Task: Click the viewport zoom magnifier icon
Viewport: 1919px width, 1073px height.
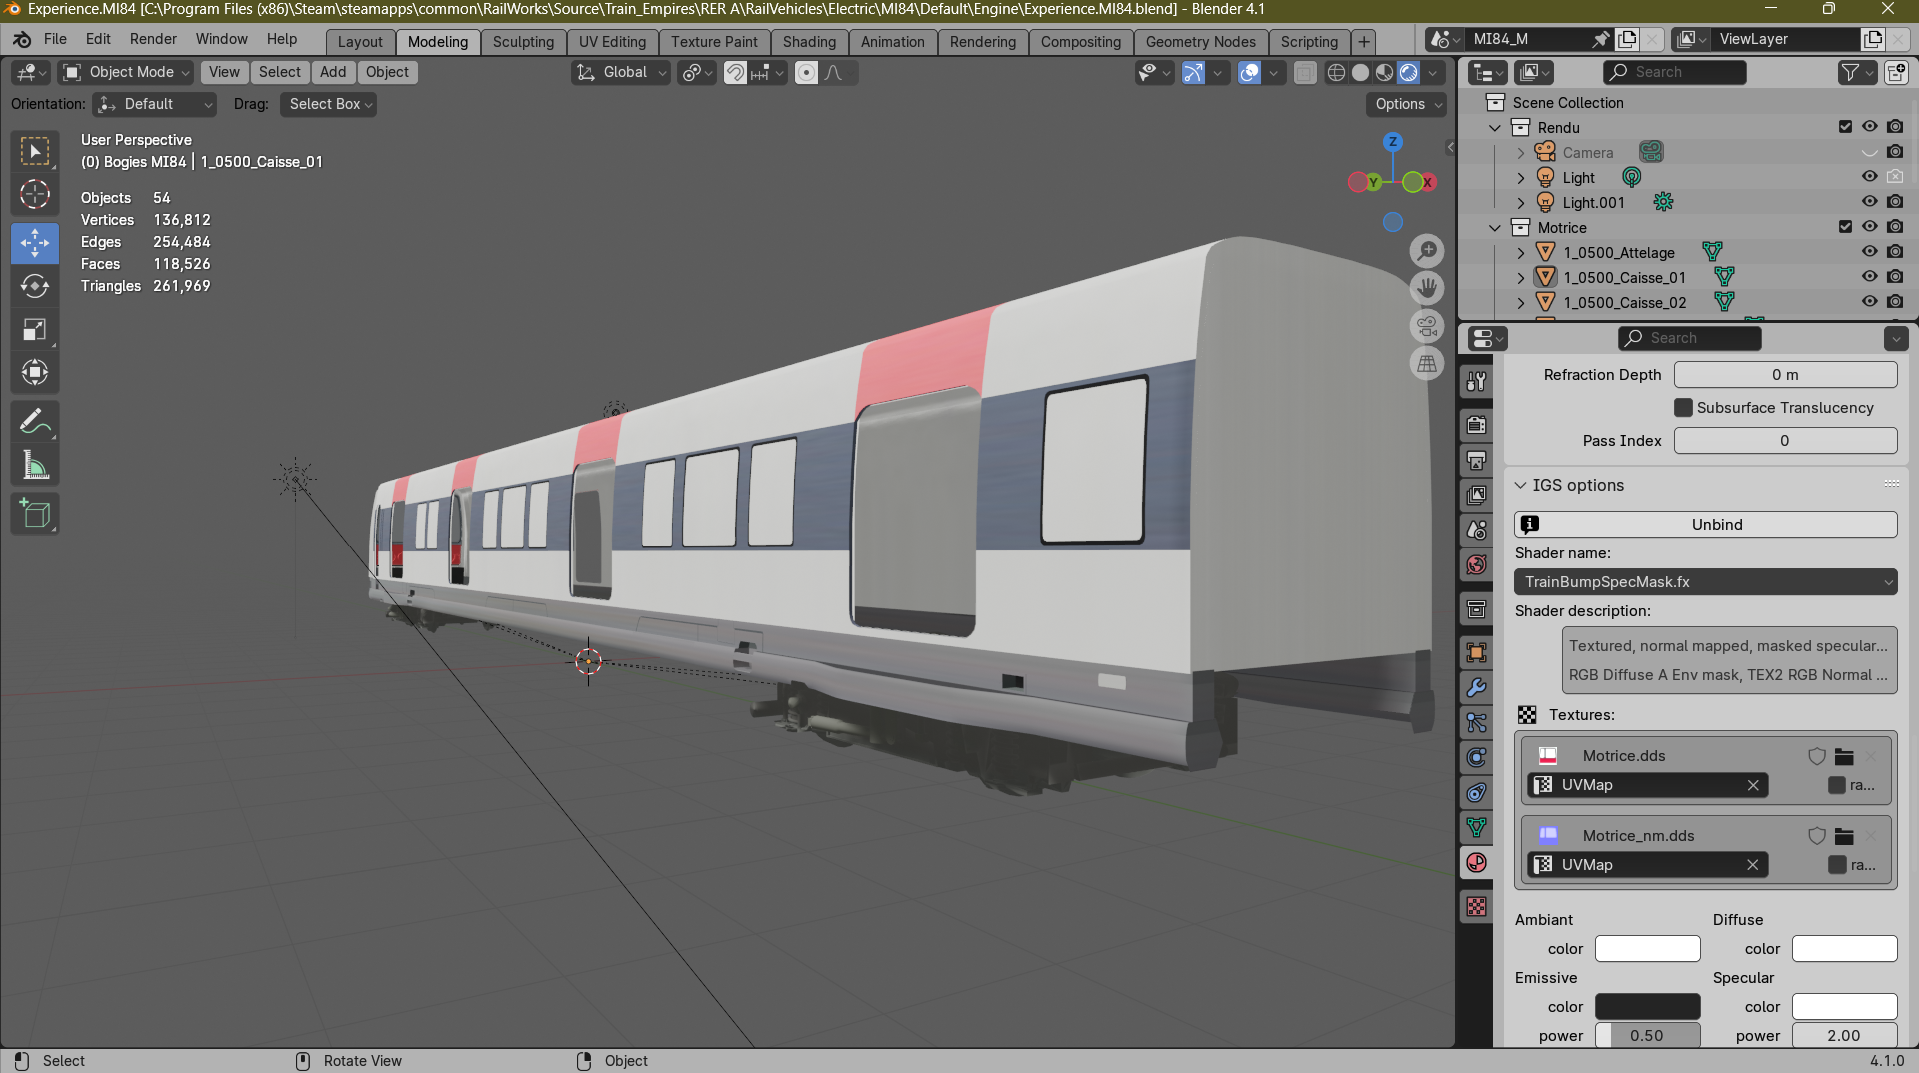Action: pos(1427,251)
